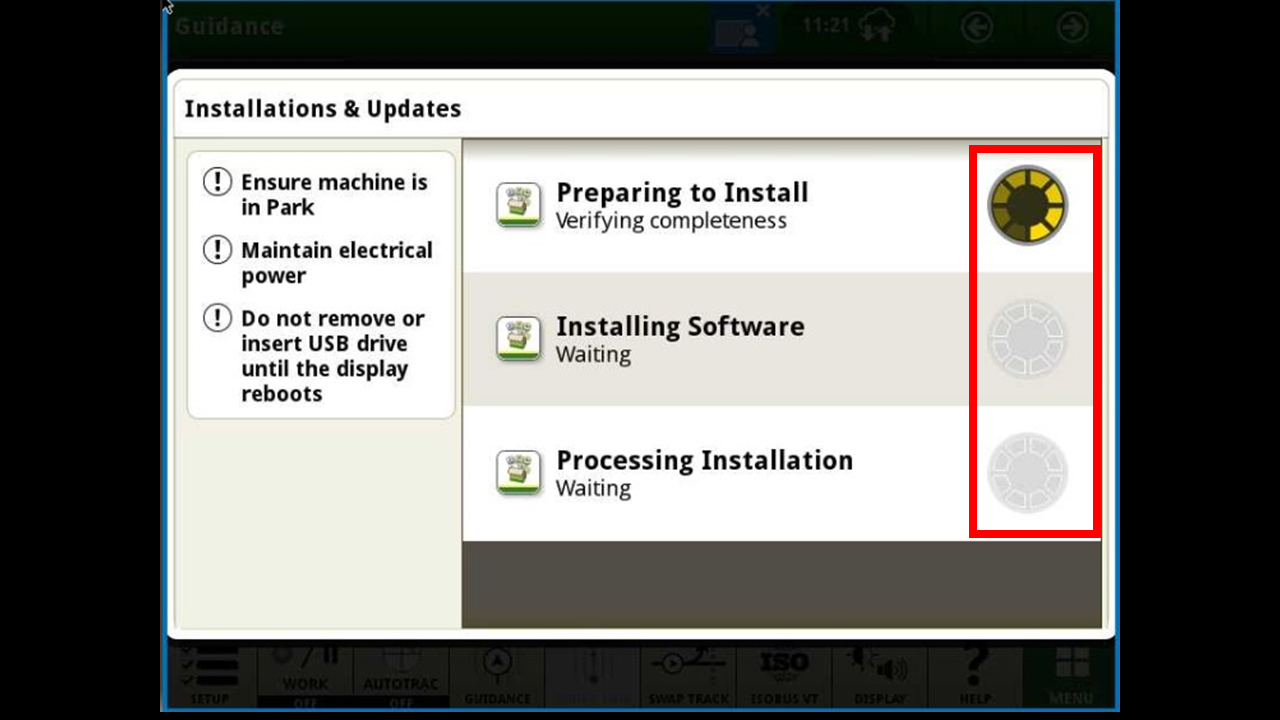Viewport: 1280px width, 720px height.
Task: Click the Installing Software package icon
Action: point(519,339)
